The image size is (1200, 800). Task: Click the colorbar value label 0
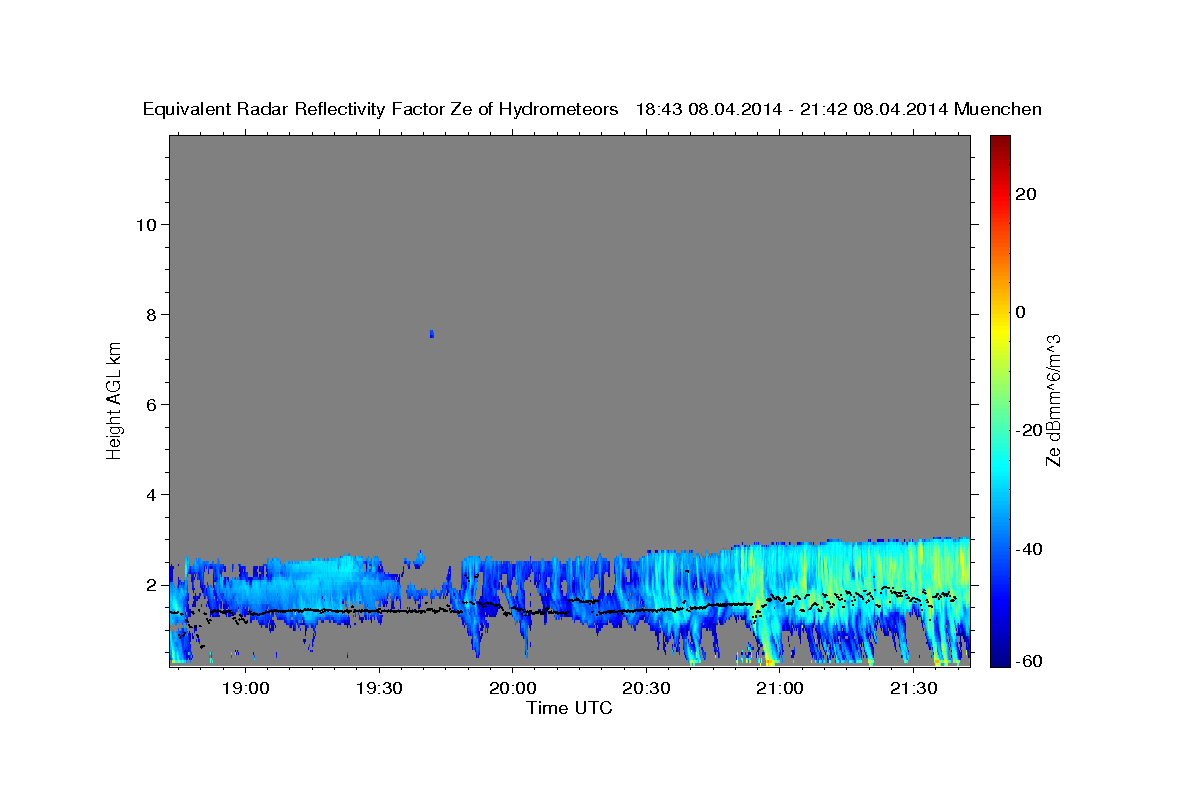[1021, 312]
